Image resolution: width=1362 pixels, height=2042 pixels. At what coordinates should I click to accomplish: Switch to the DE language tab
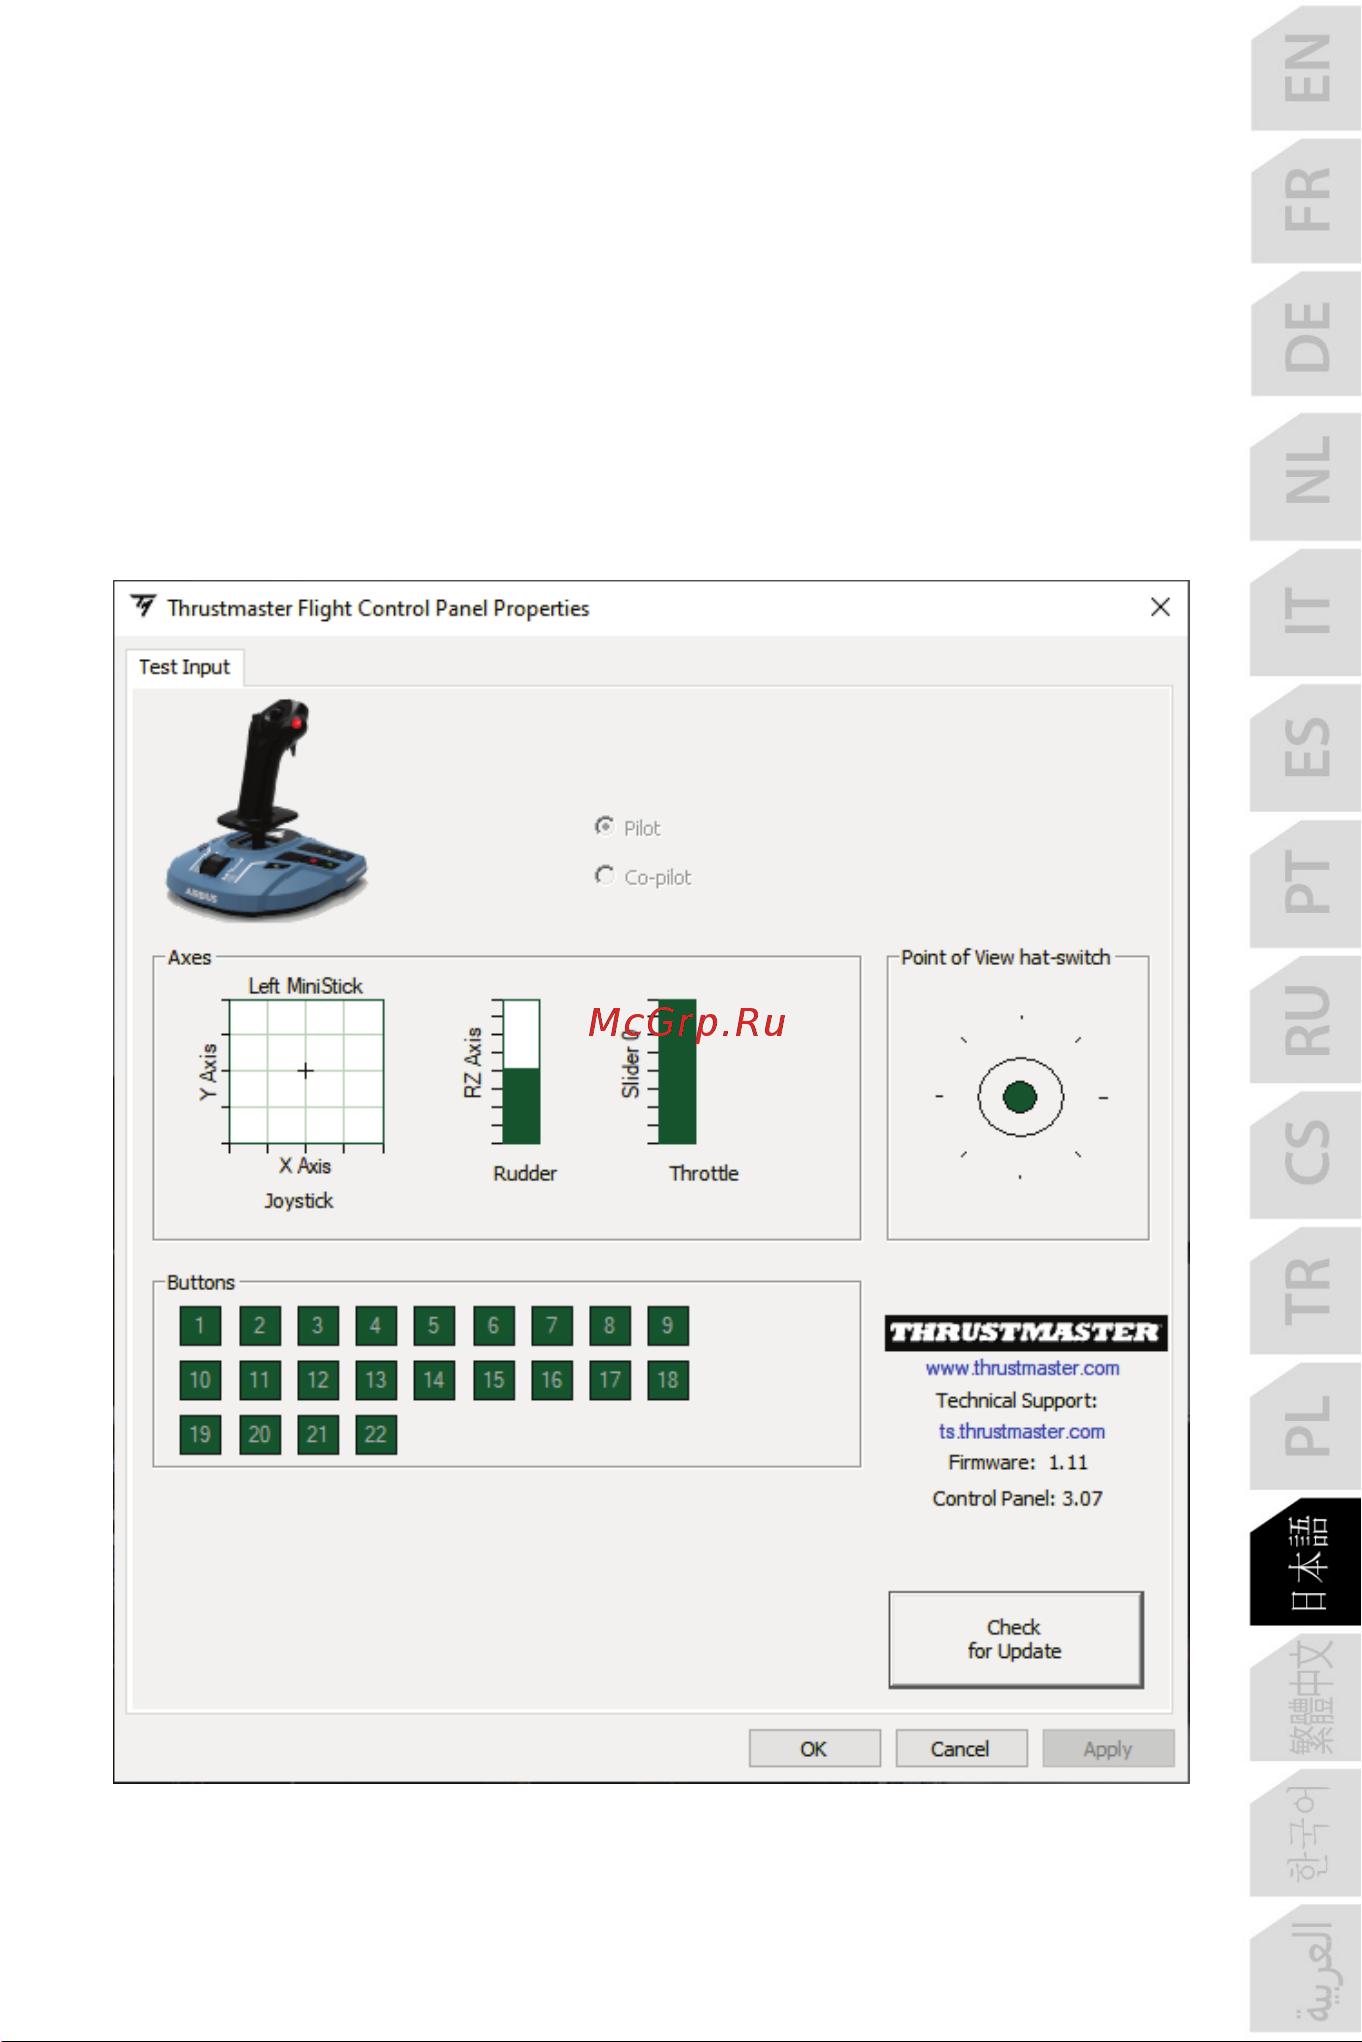[1306, 335]
